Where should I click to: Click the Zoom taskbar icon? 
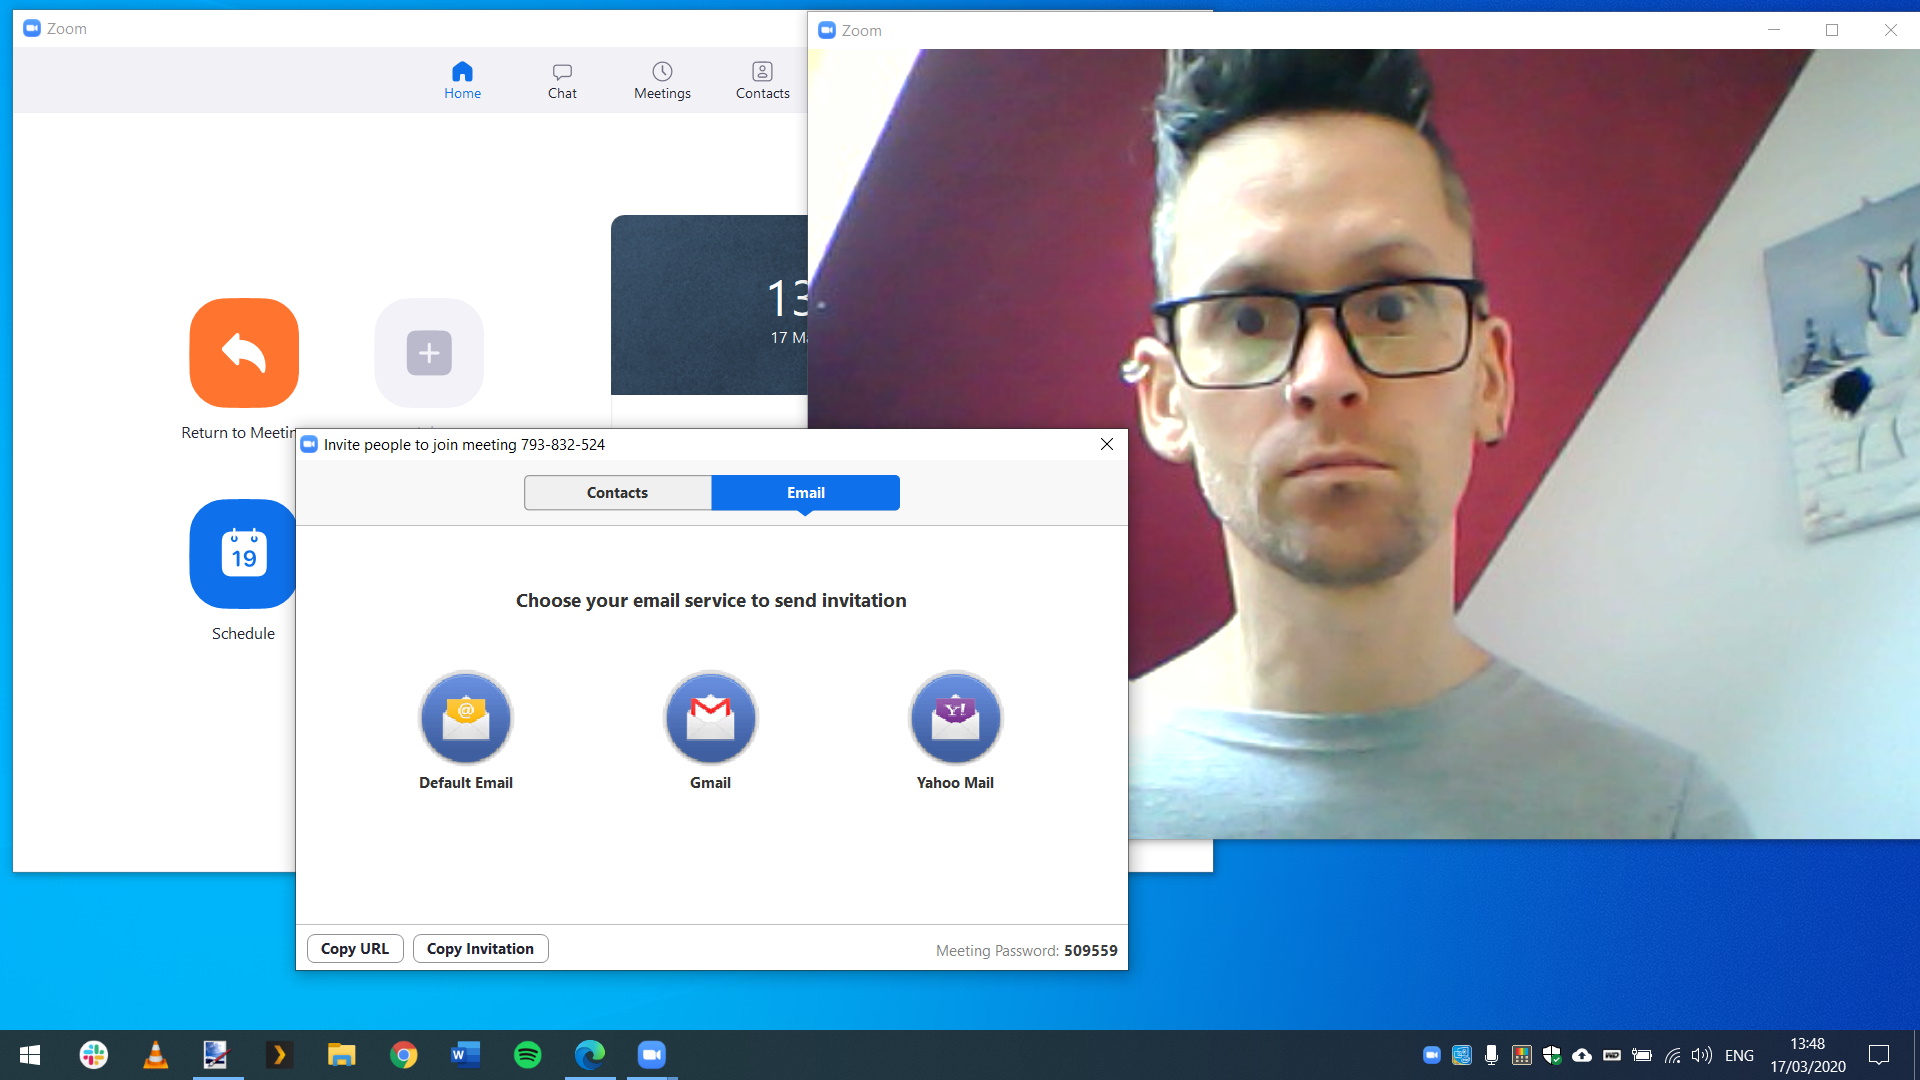pos(652,1055)
